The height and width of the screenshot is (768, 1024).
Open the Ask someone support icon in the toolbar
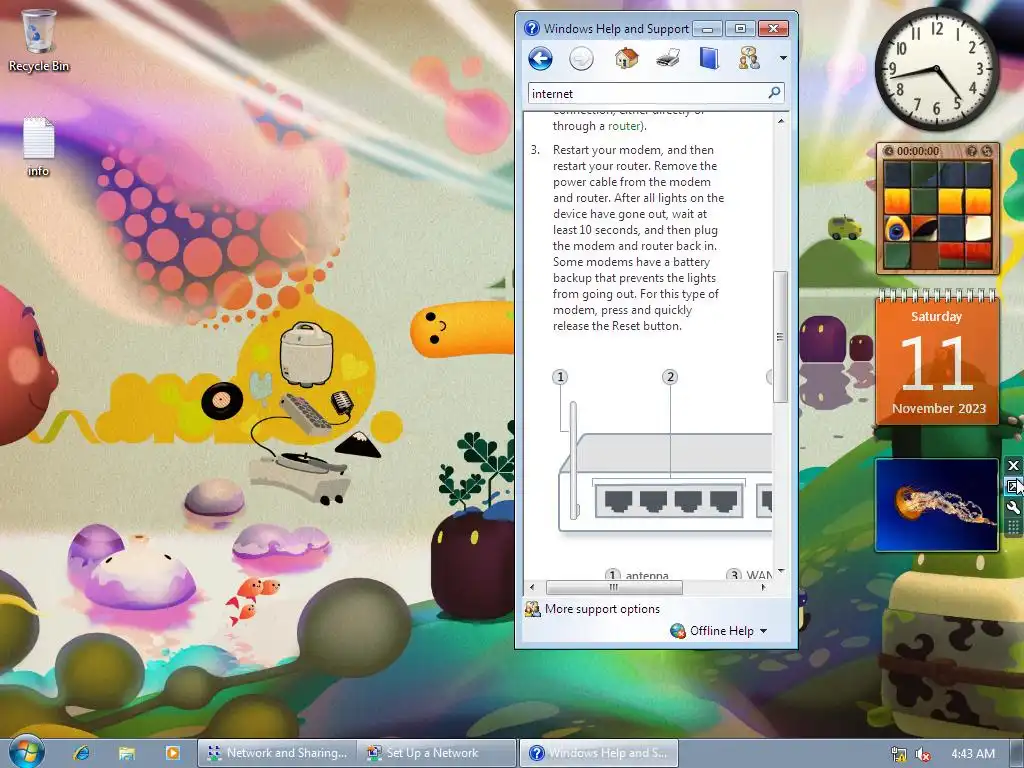(x=749, y=59)
